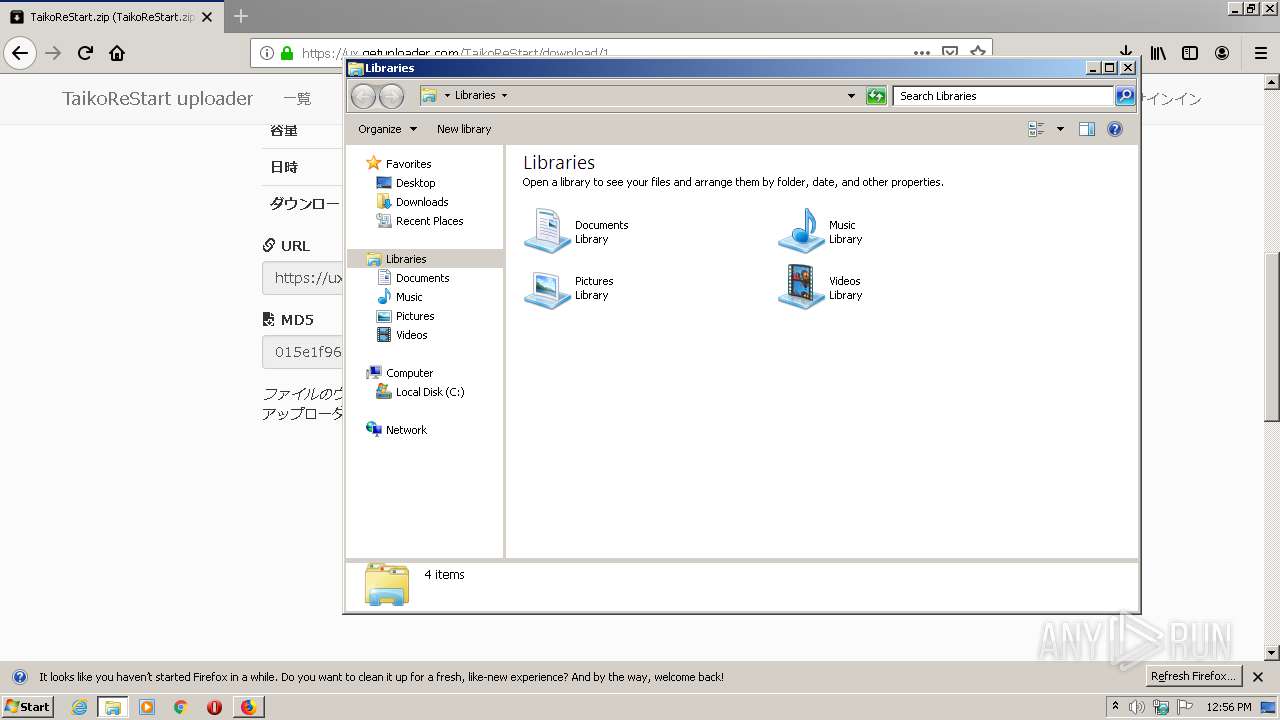
Task: Click the Explorer refresh address button
Action: [876, 96]
